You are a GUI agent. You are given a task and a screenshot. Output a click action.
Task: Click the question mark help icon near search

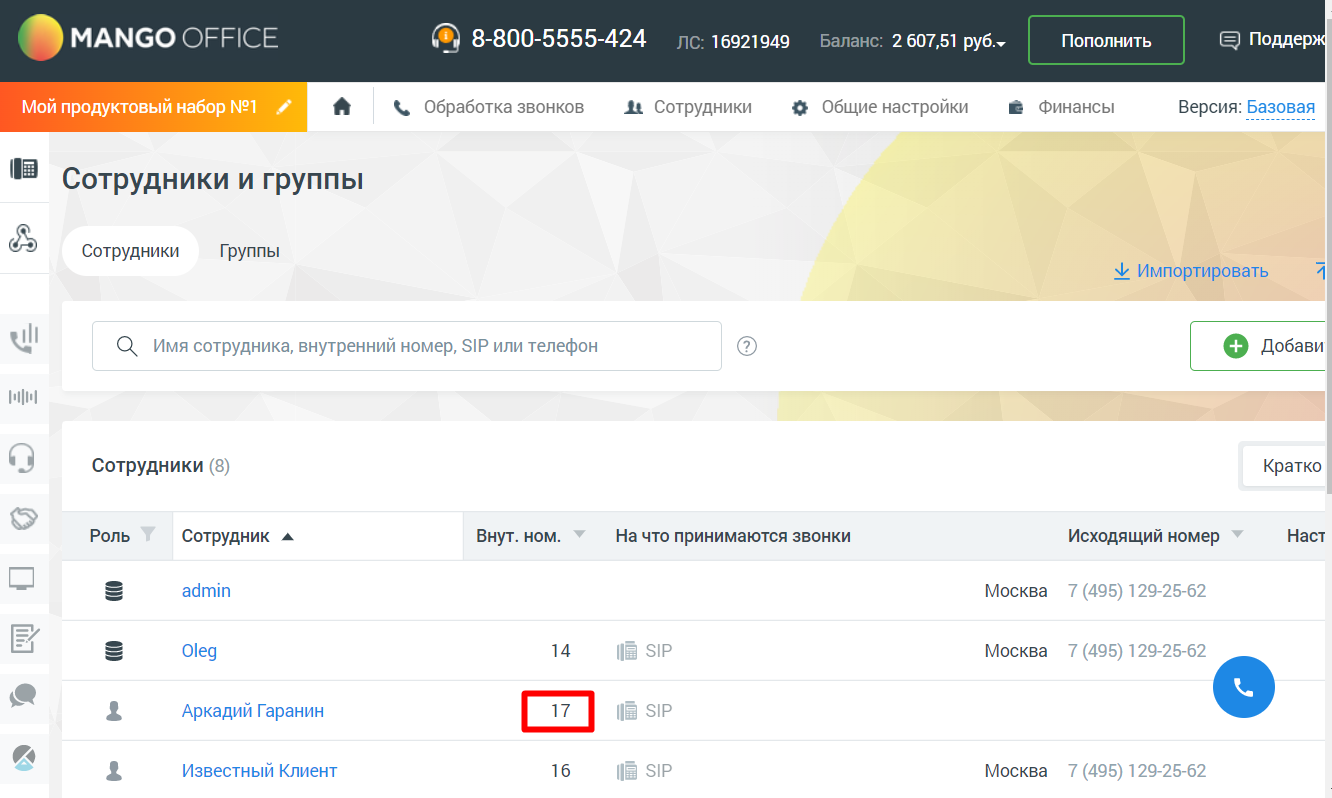[747, 346]
